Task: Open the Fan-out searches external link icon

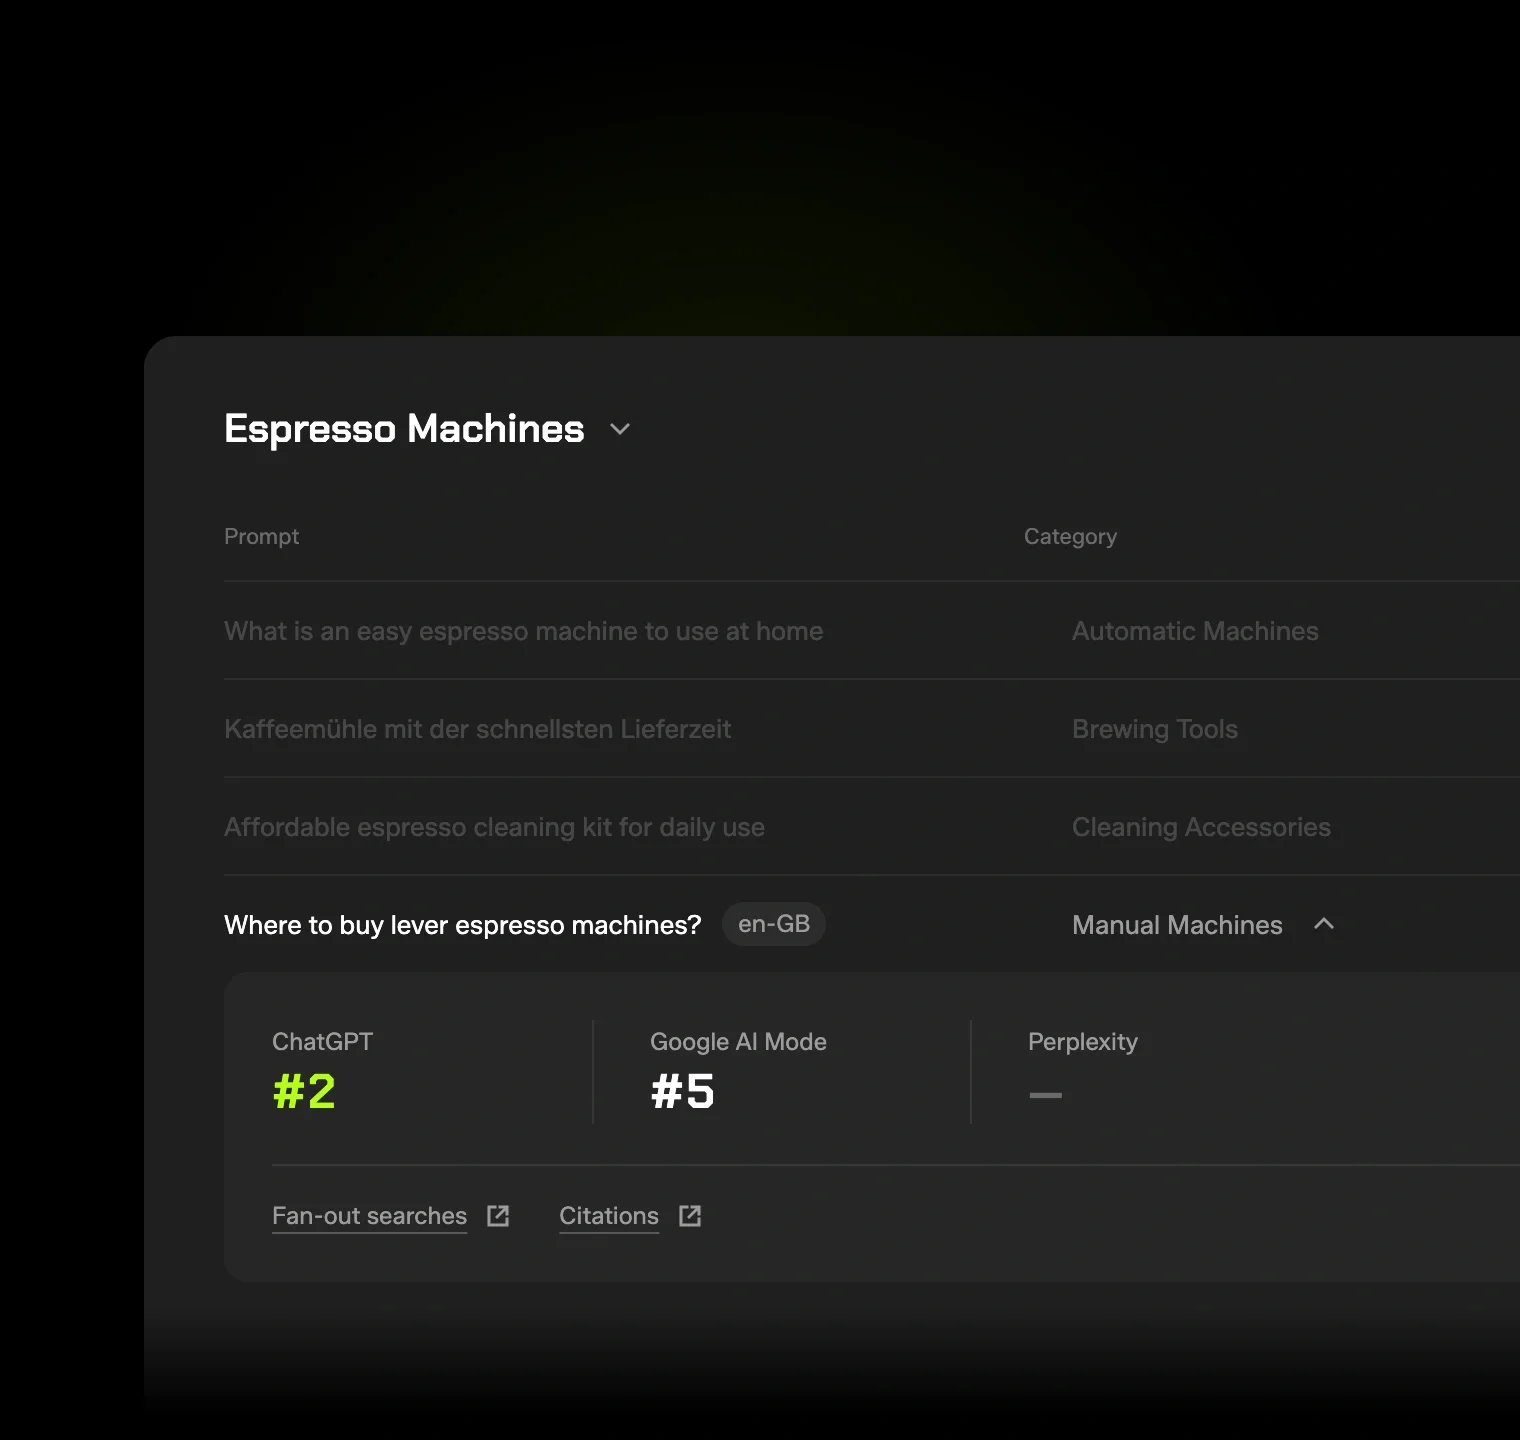Action: point(498,1216)
